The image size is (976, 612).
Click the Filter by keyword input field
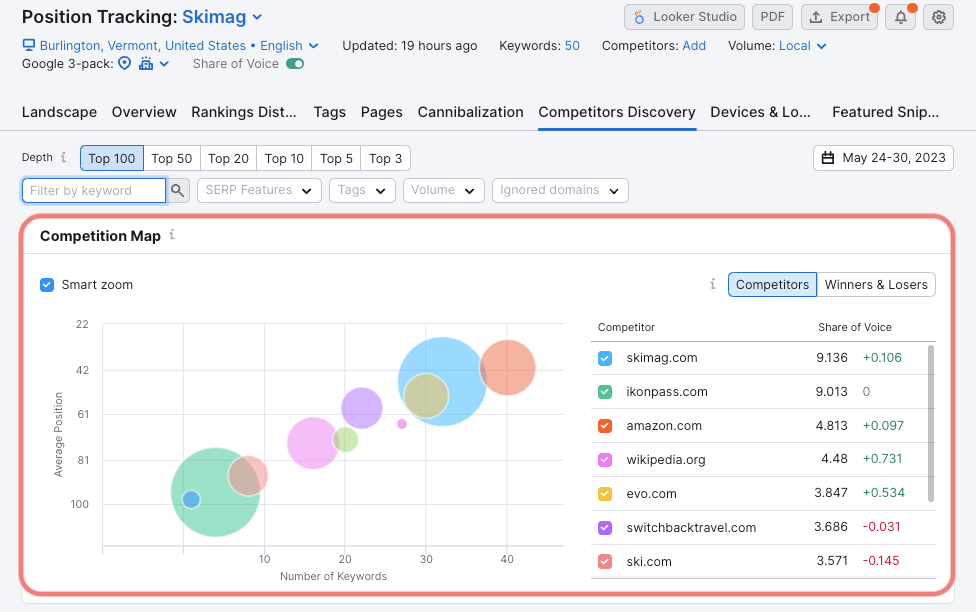tap(94, 190)
